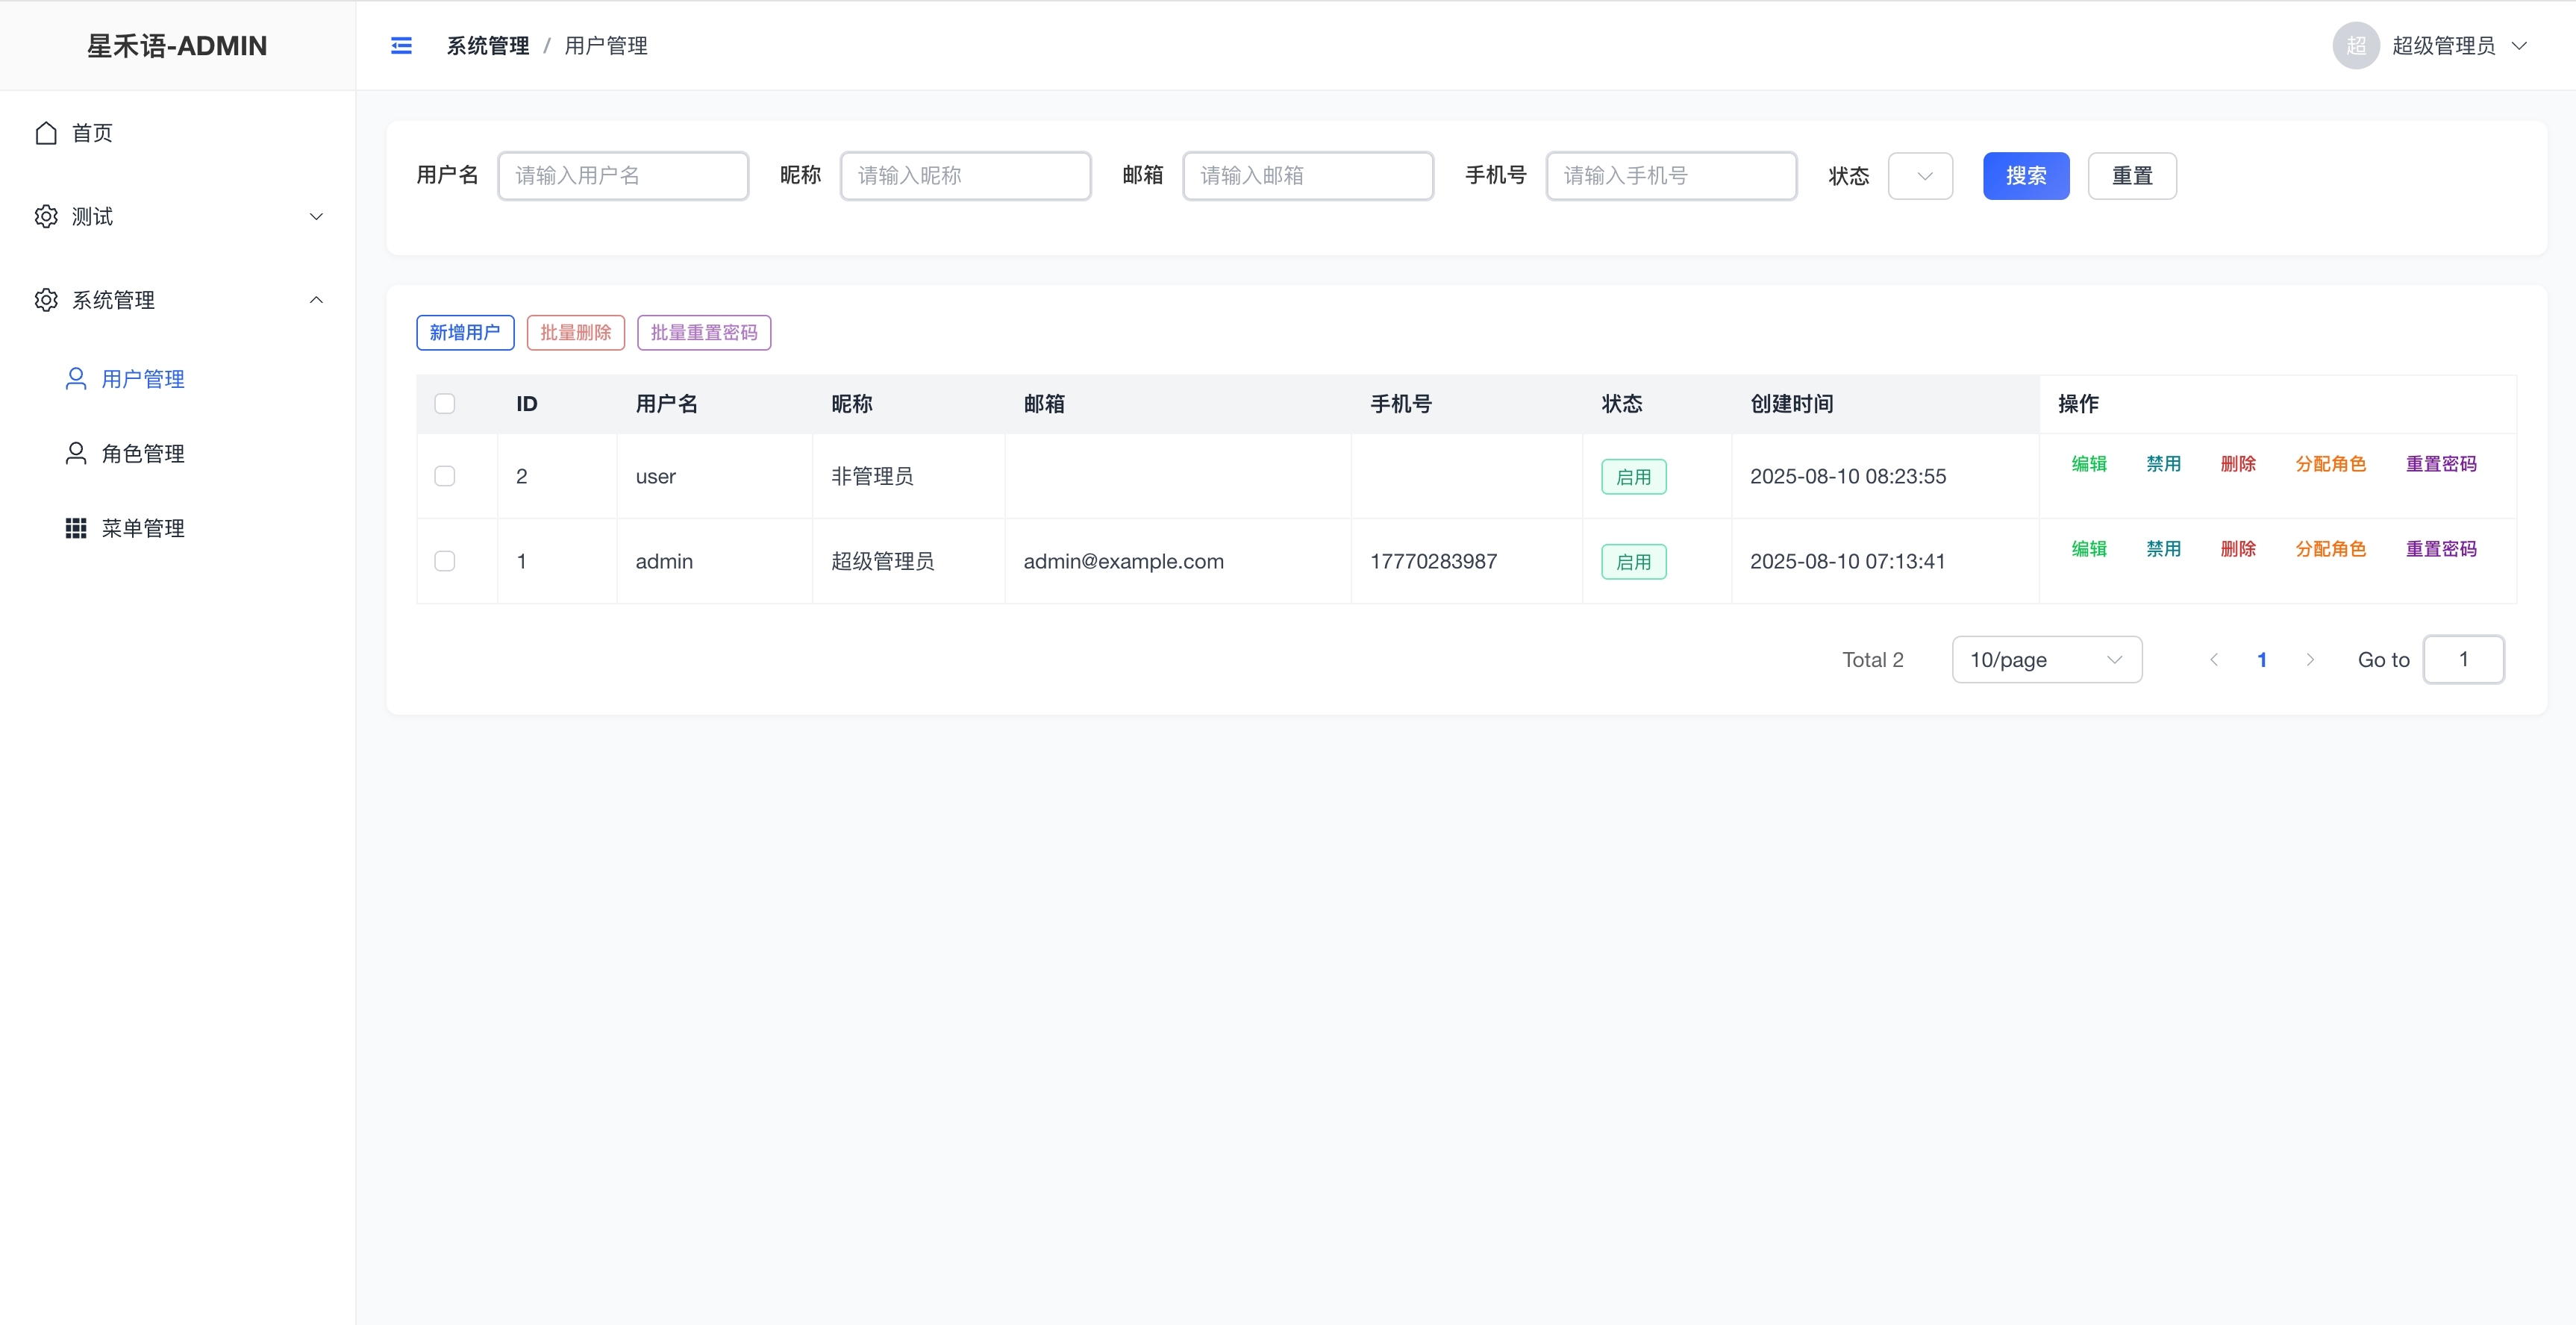This screenshot has height=1325, width=2576.
Task: Check the checkbox for the admin row
Action: [x=445, y=561]
